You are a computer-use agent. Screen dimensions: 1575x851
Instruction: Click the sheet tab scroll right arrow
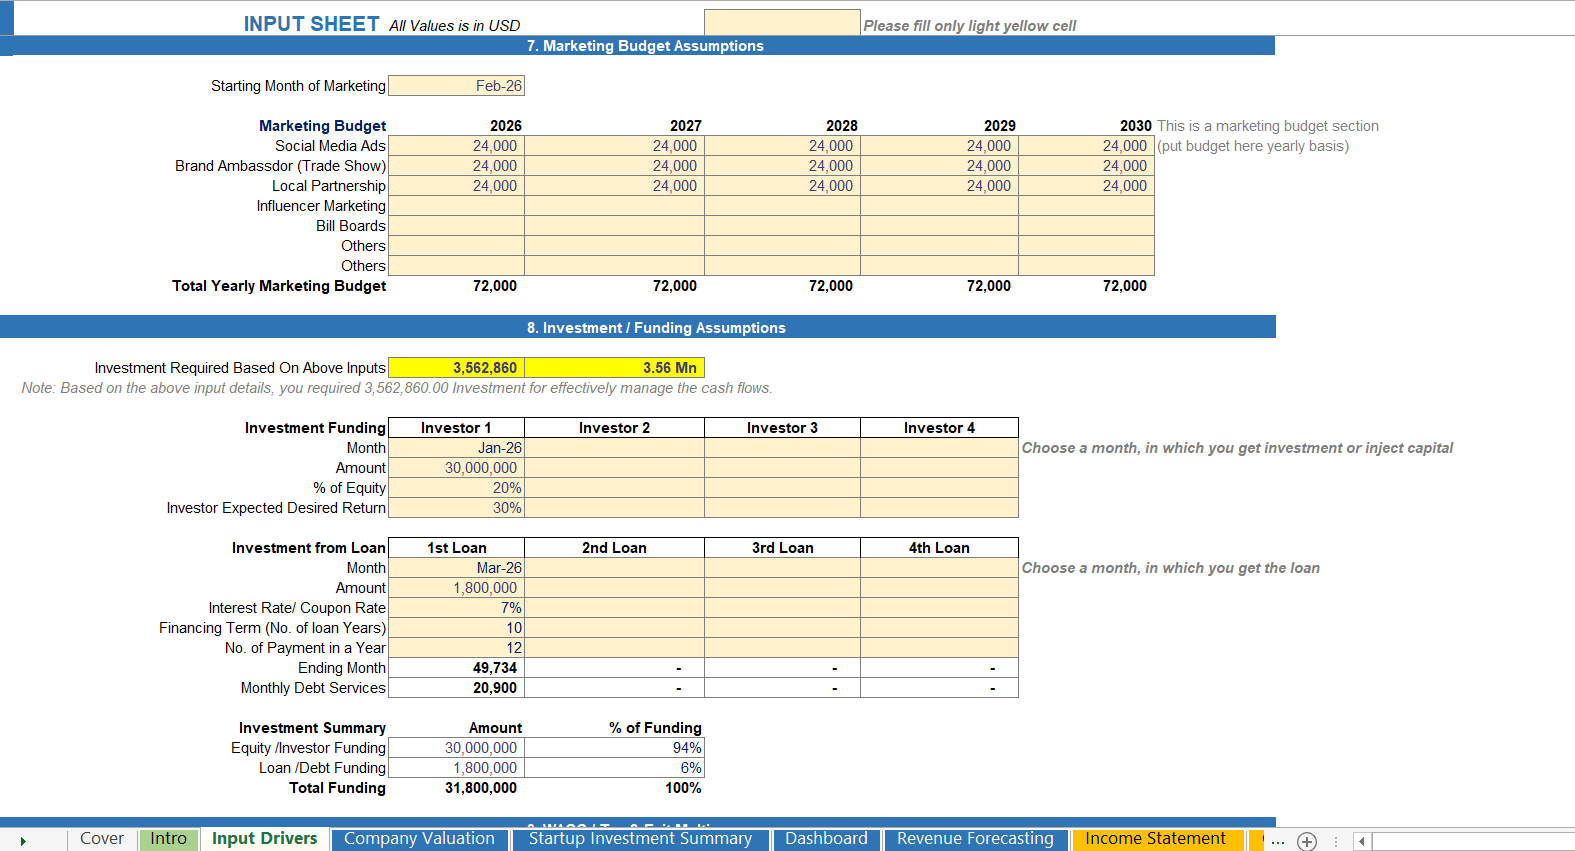pos(23,841)
